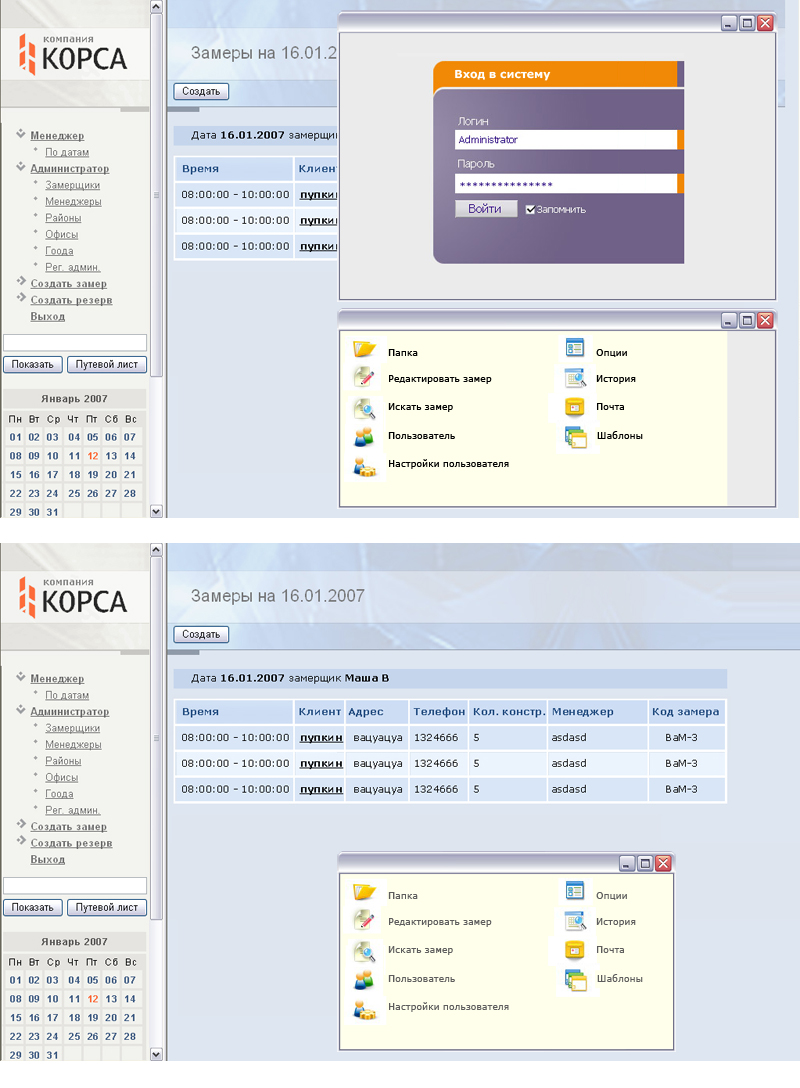The width and height of the screenshot is (800, 1088).
Task: Click the Логин input field with Administrator
Action: pyautogui.click(x=566, y=139)
